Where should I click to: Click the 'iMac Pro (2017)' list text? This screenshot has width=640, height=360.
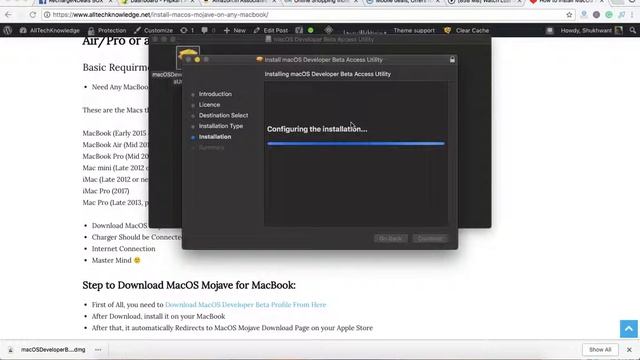pyautogui.click(x=106, y=191)
